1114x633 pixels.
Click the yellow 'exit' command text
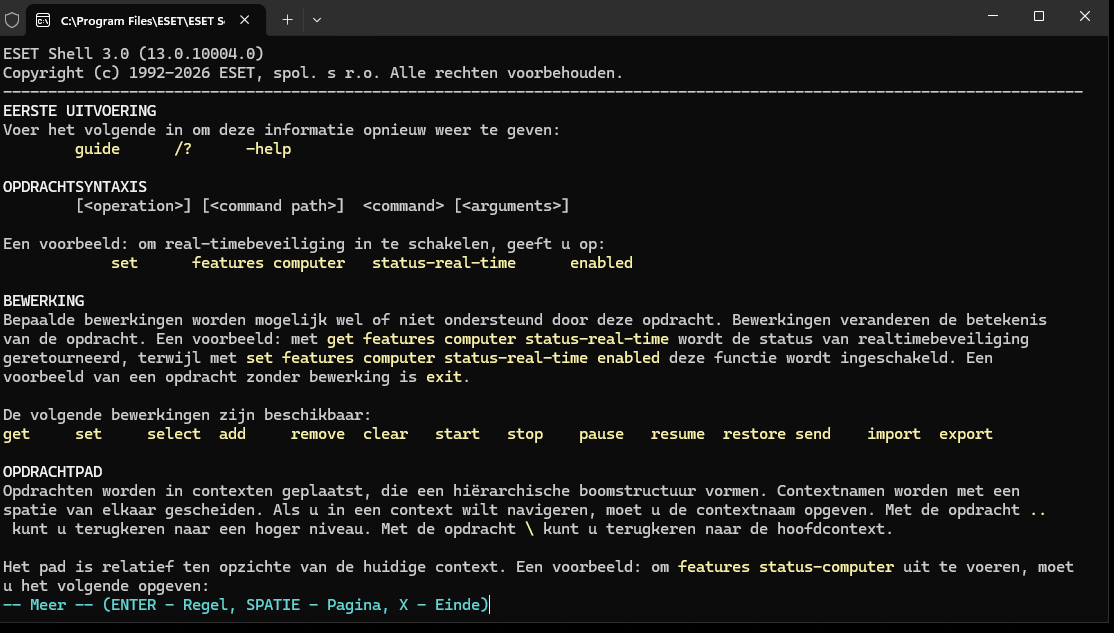click(444, 377)
